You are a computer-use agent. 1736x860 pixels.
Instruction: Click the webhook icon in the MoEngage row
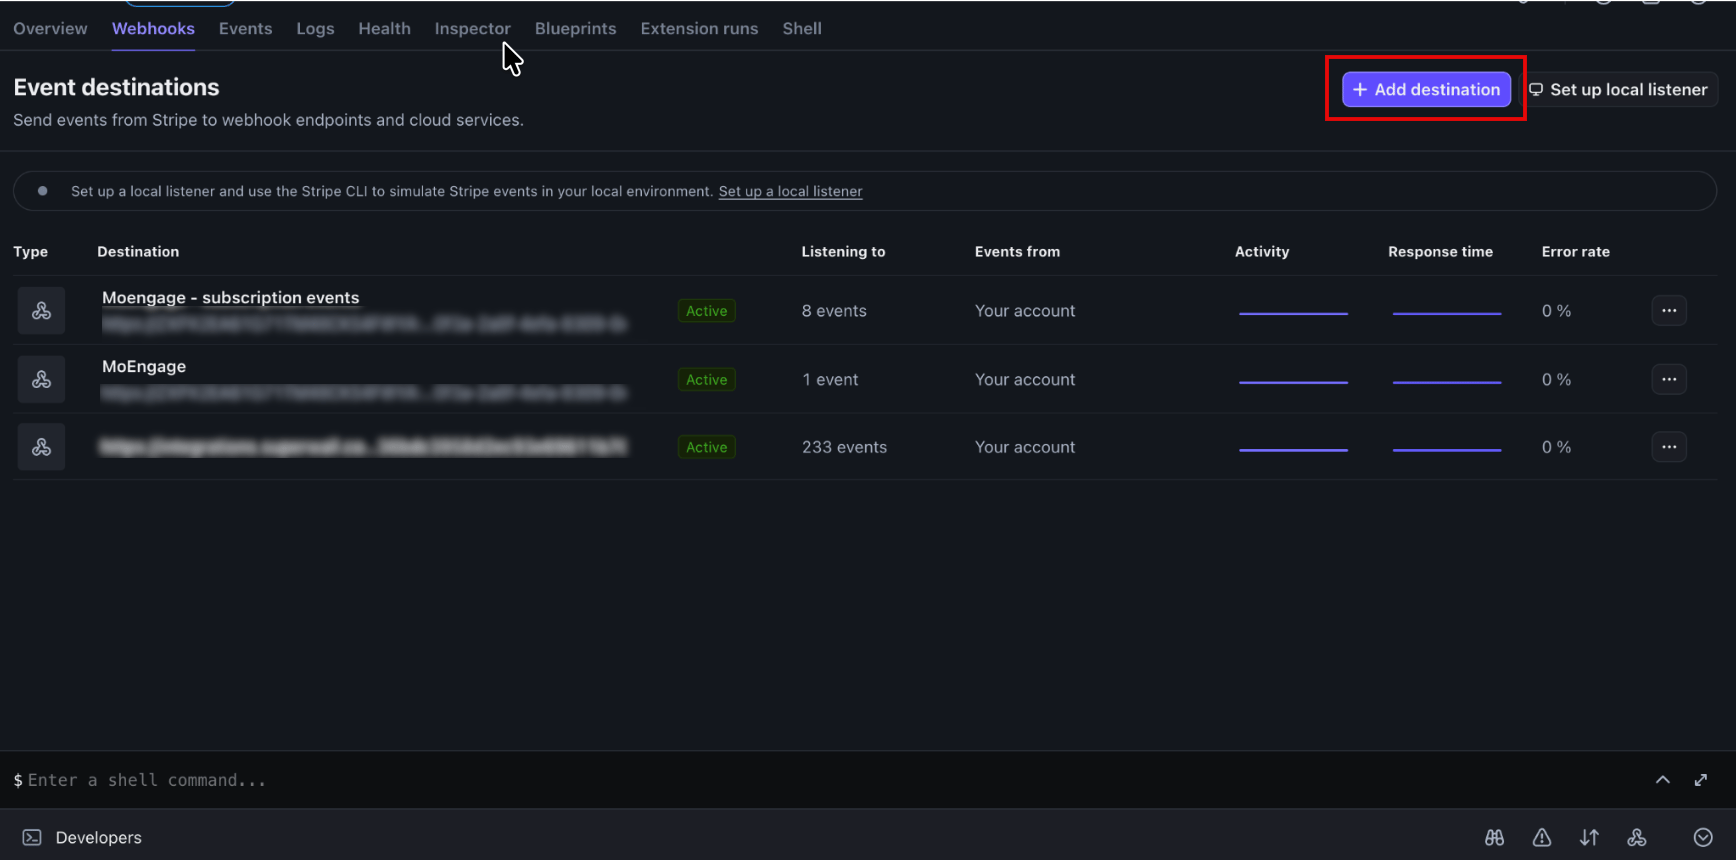(x=41, y=380)
